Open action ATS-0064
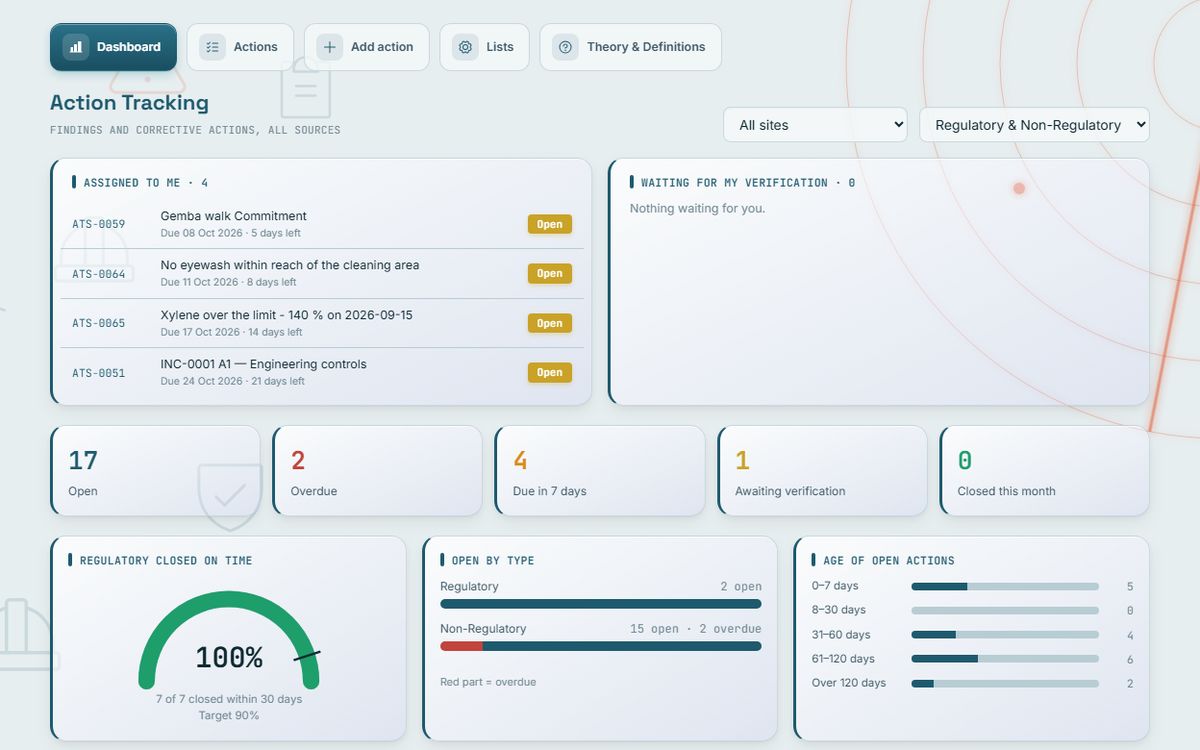Viewport: 1200px width, 750px height. pyautogui.click(x=322, y=273)
